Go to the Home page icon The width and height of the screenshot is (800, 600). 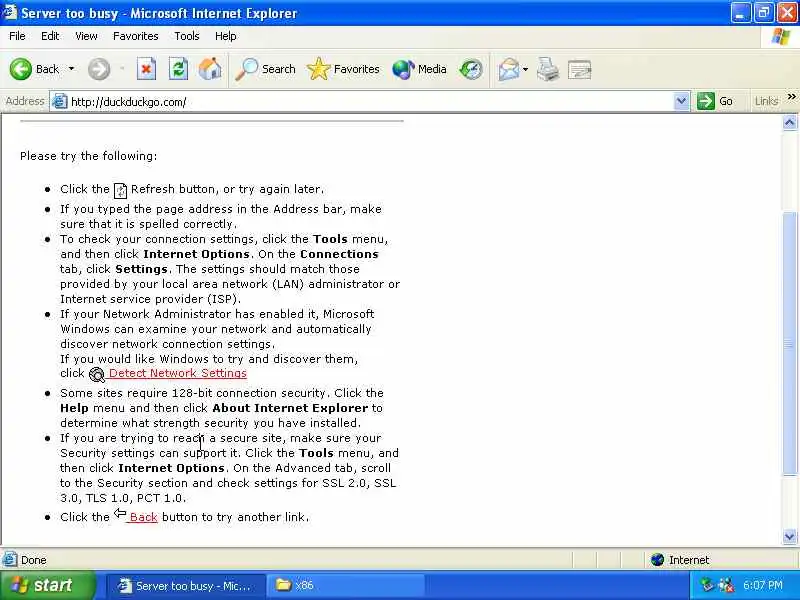click(210, 69)
